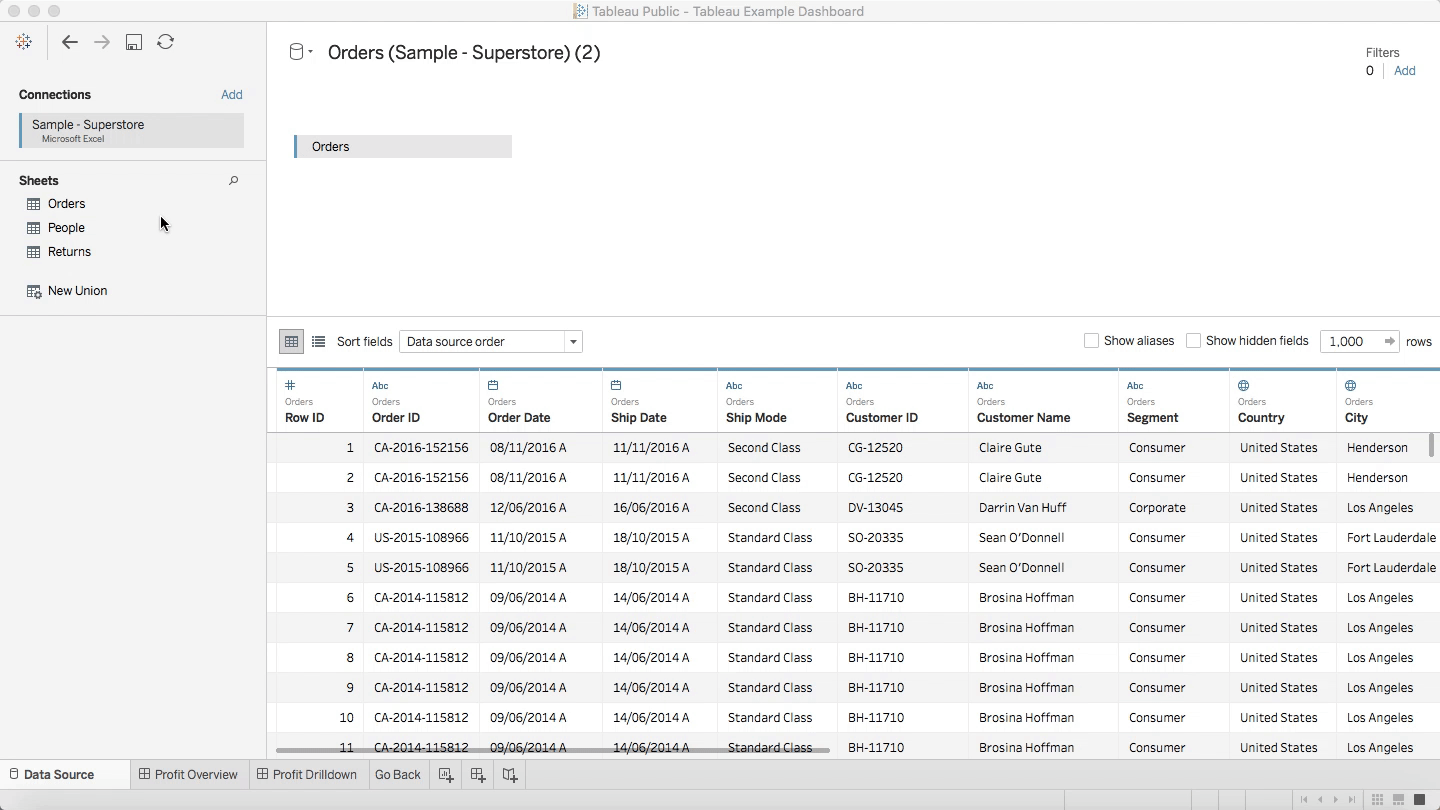
Task: Change Row ID number data type icon
Action: (290, 385)
